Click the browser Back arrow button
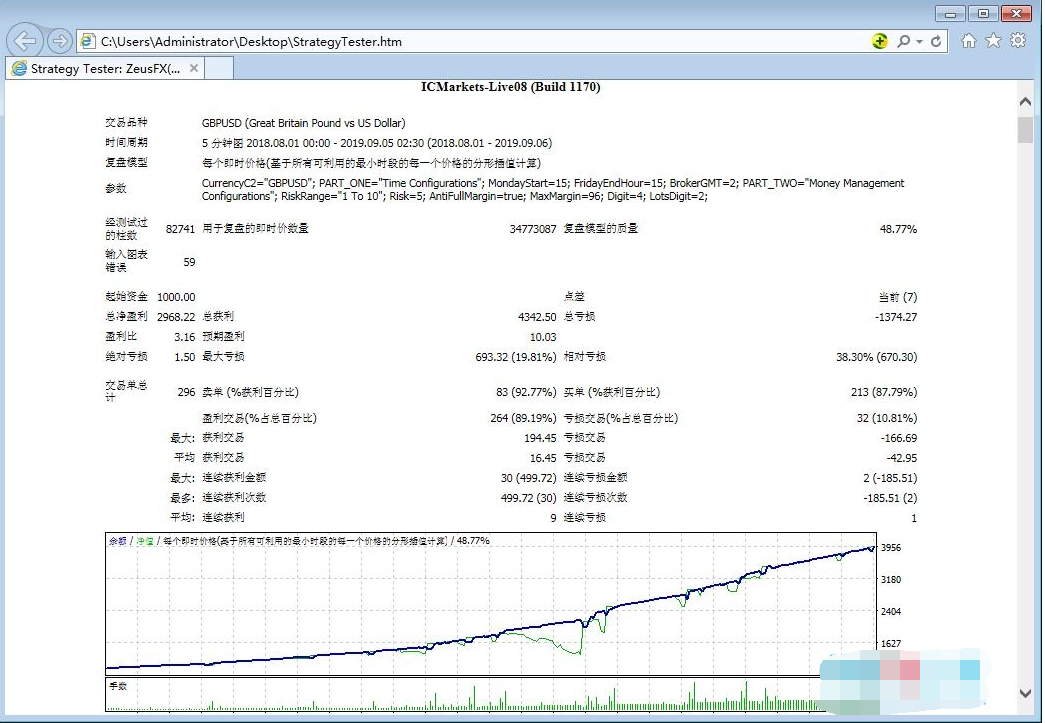Image resolution: width=1045 pixels, height=723 pixels. pyautogui.click(x=25, y=41)
